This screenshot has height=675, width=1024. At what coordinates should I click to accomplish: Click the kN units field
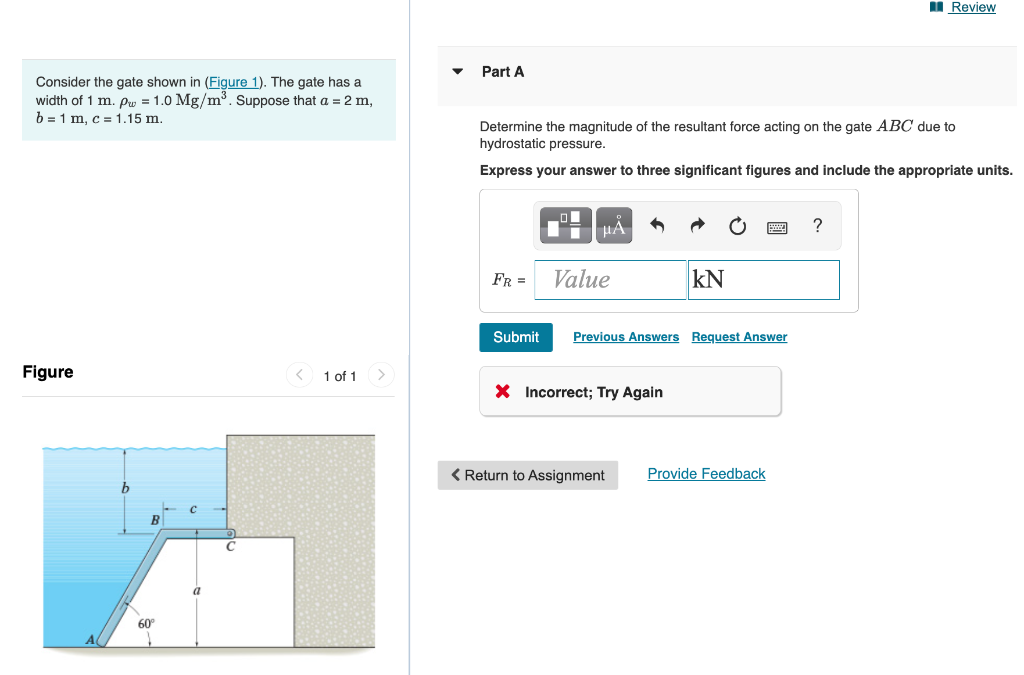tap(763, 280)
